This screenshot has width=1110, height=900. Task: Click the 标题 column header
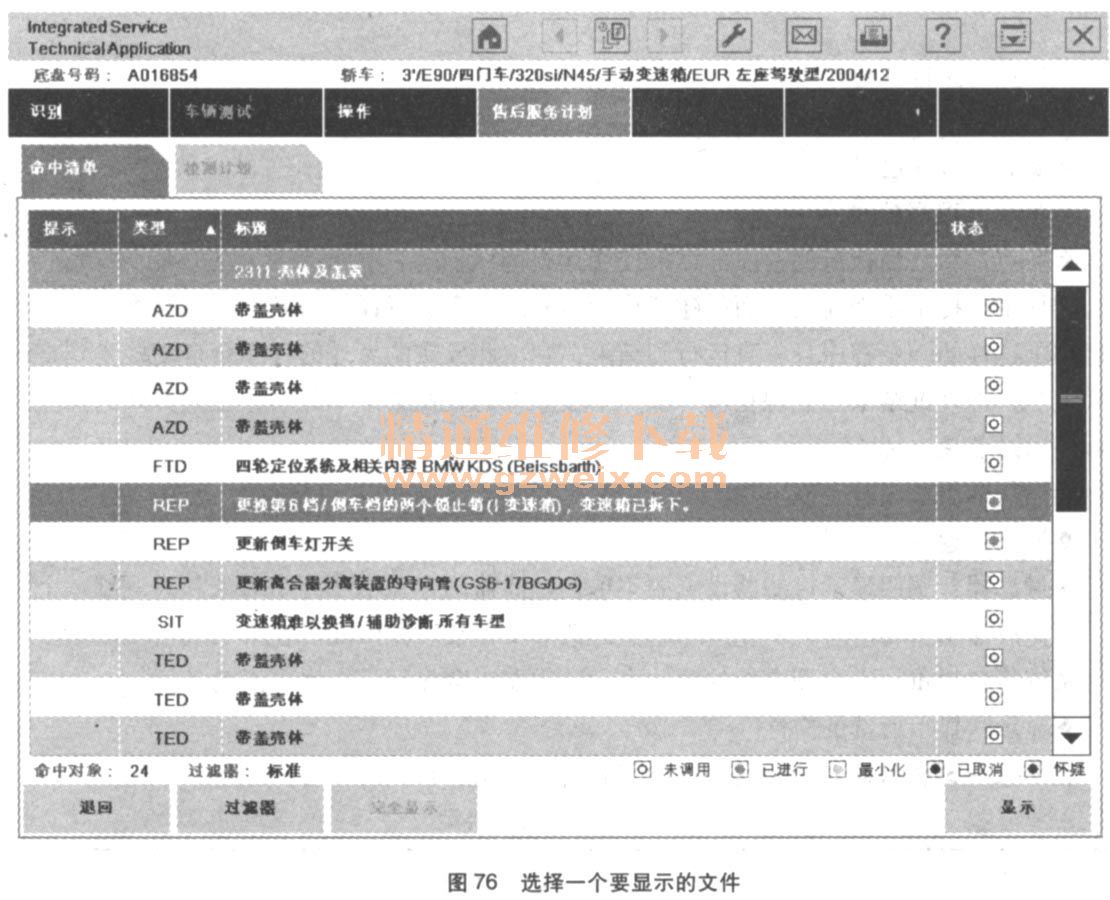pyautogui.click(x=578, y=229)
